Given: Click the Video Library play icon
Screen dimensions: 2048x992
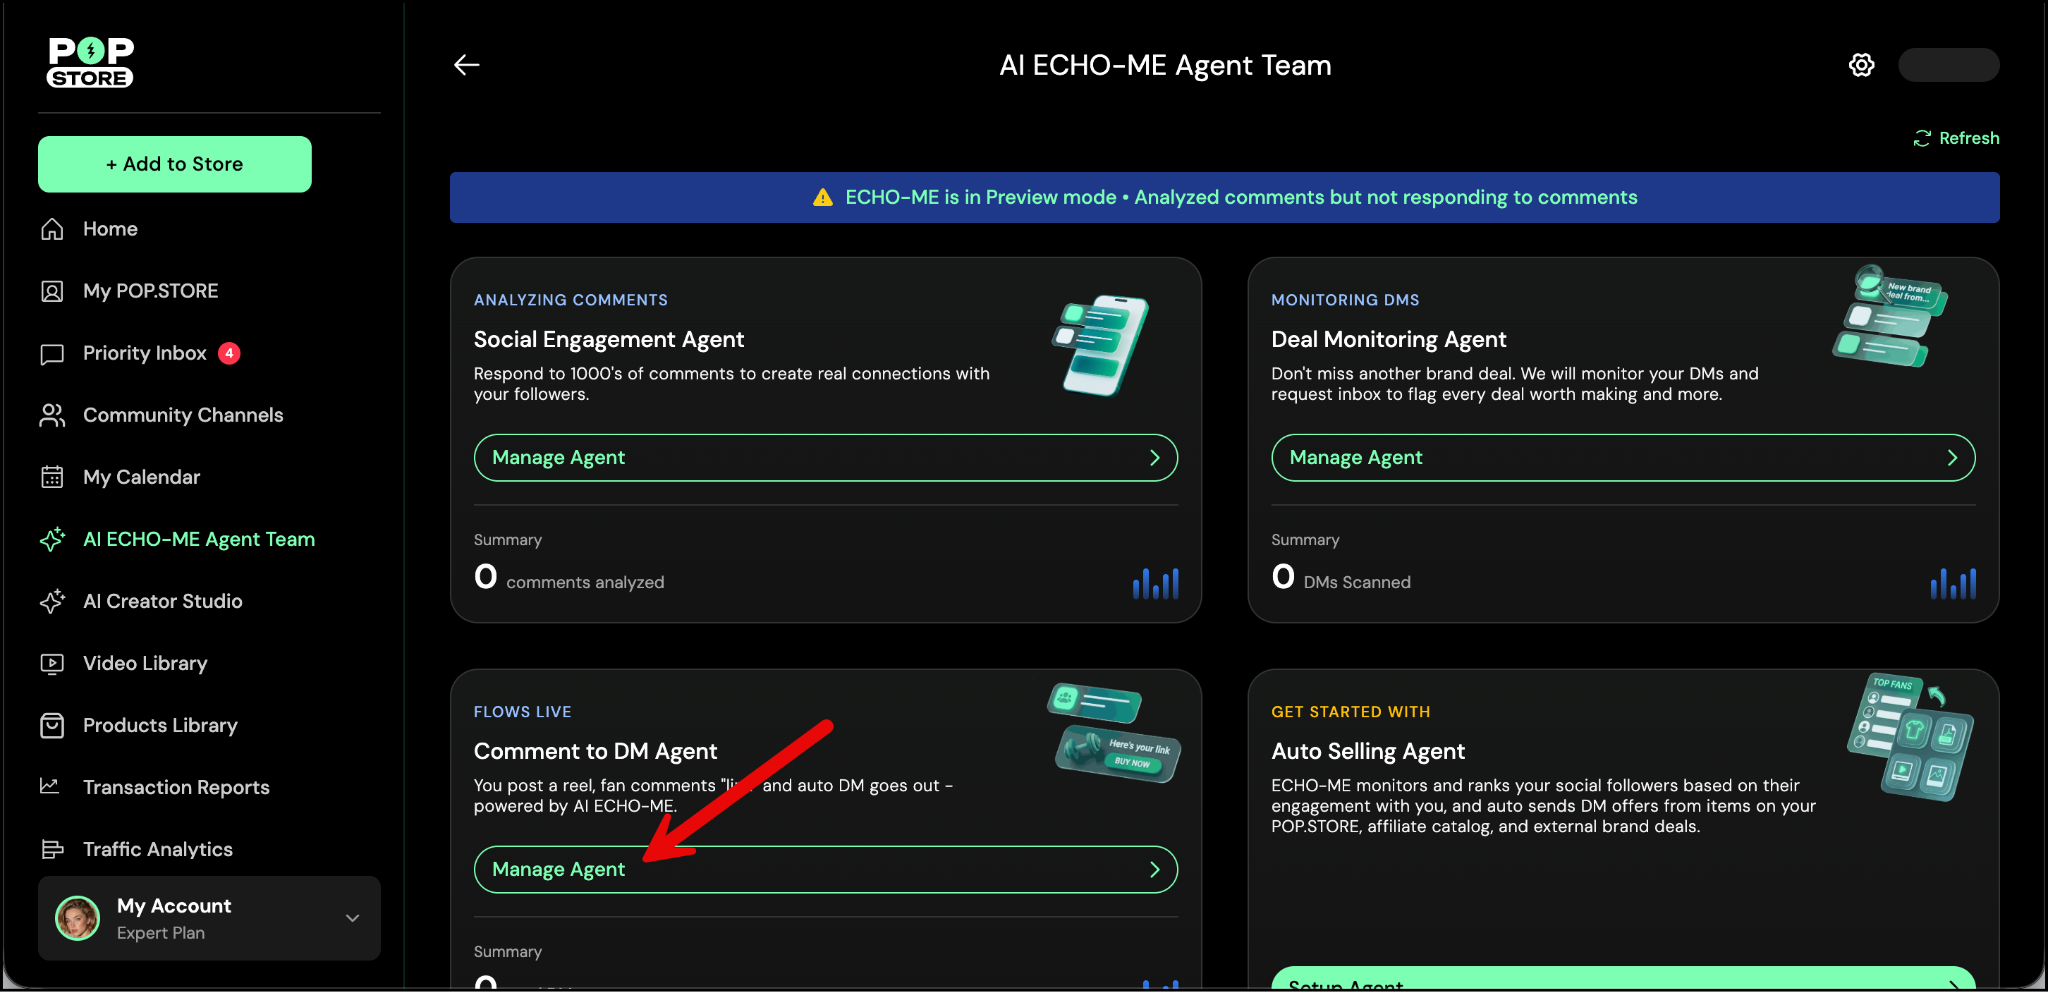Looking at the screenshot, I should (52, 663).
